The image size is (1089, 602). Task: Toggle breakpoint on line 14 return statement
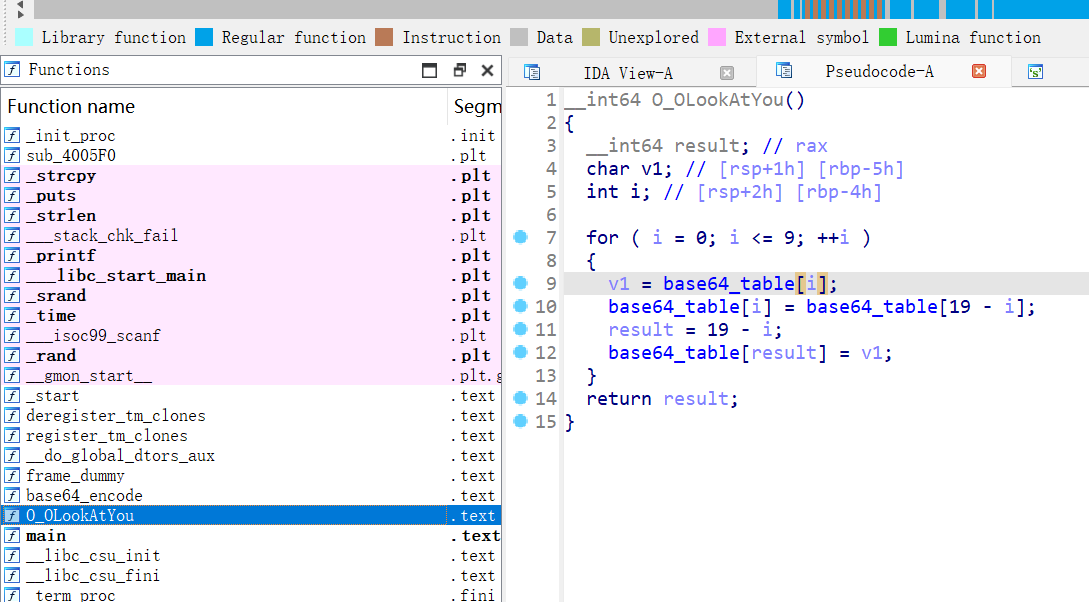coord(520,398)
